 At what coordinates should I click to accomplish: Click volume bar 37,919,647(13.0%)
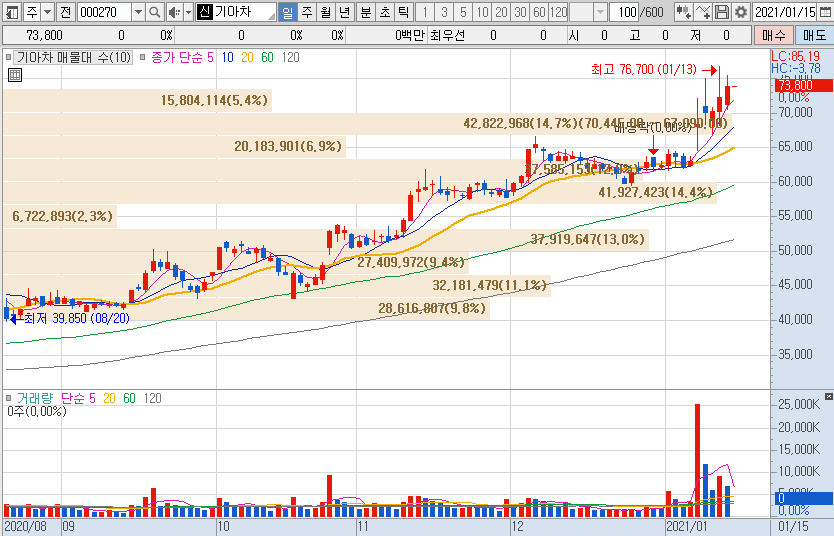tap(326, 239)
